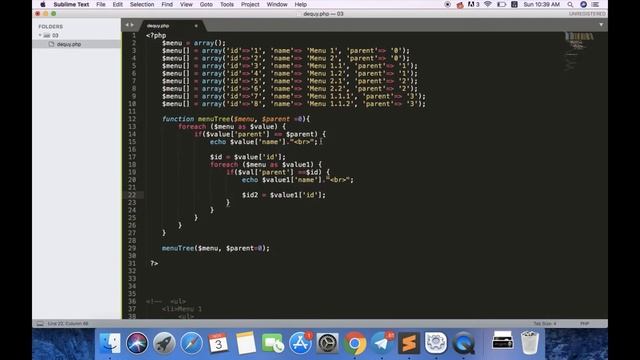Open the Trash in the dock
This screenshot has height=360, width=640.
coord(529,343)
